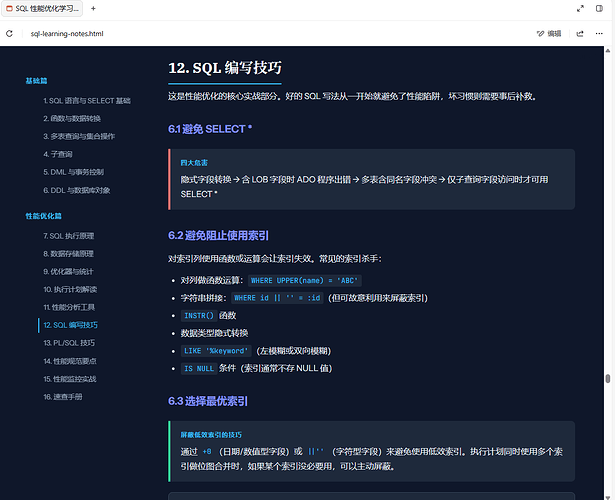Open 16. 速查手册 in sidebar
Viewport: 615px width, 500px height.
click(x=63, y=397)
